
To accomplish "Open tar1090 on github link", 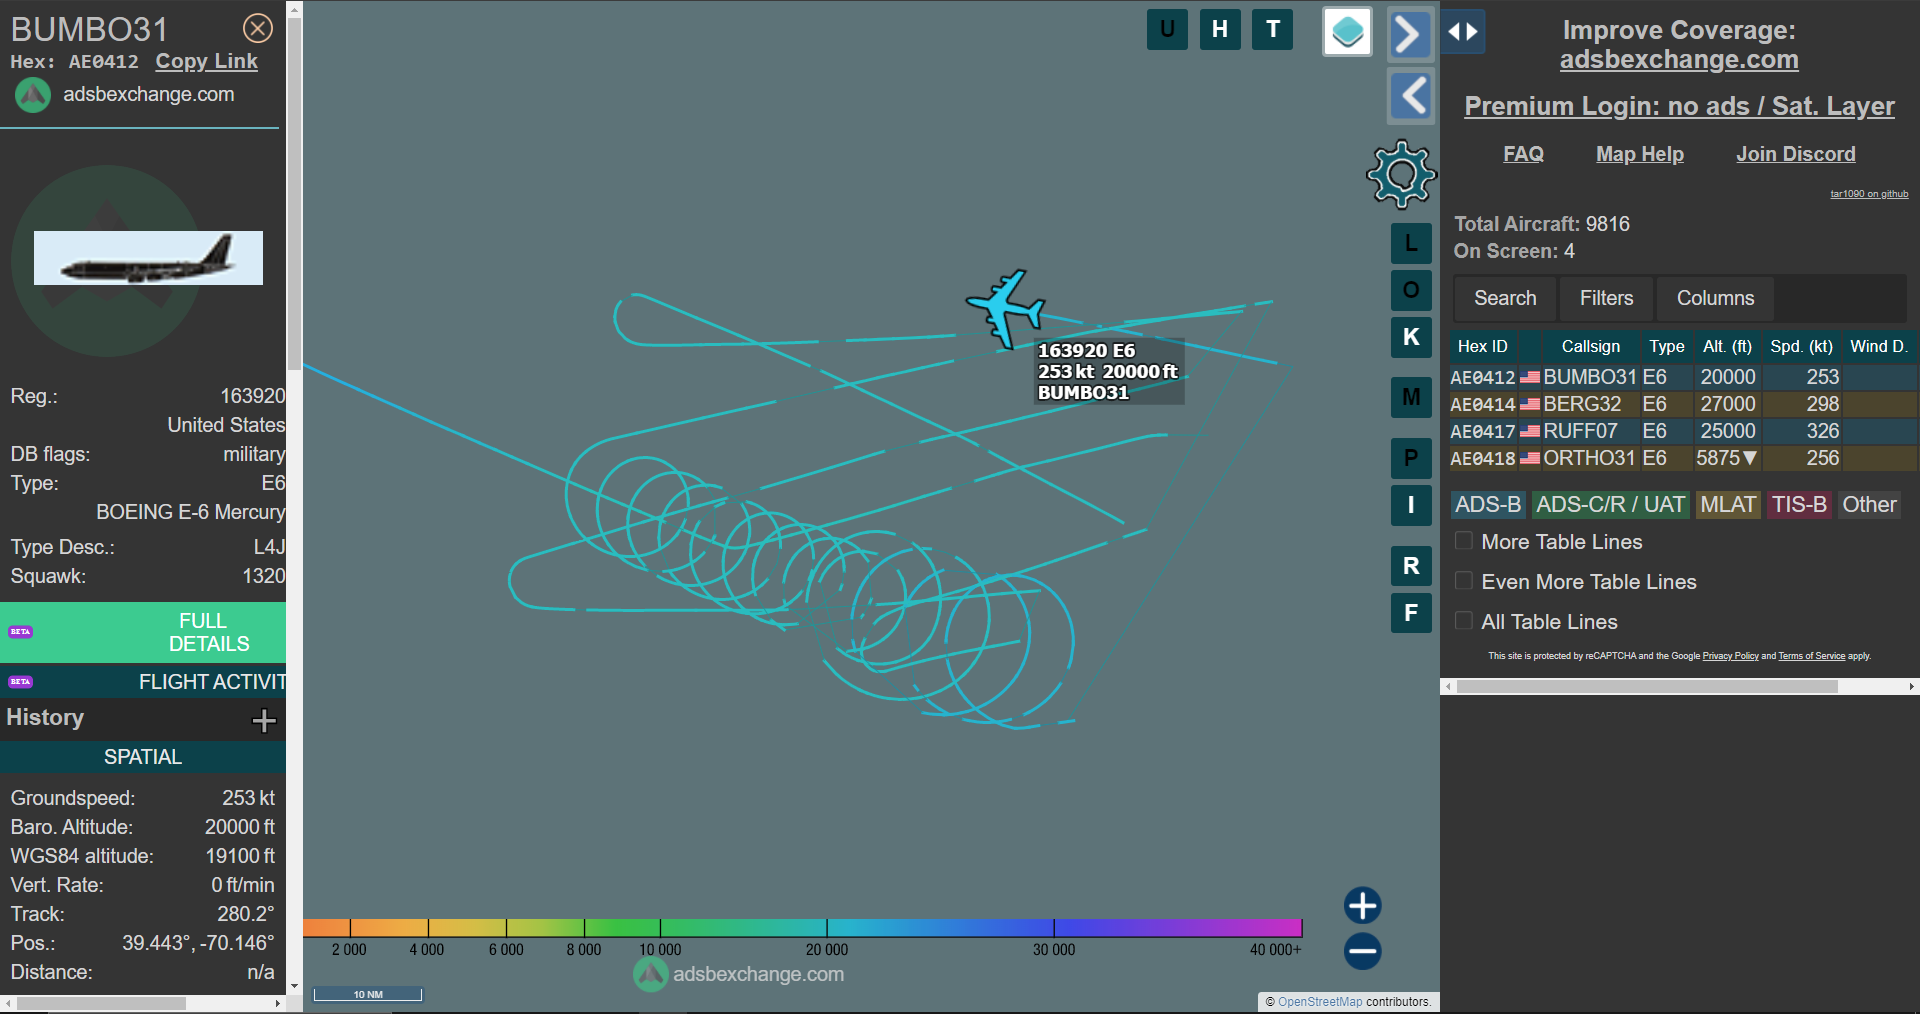I will coord(1869,194).
